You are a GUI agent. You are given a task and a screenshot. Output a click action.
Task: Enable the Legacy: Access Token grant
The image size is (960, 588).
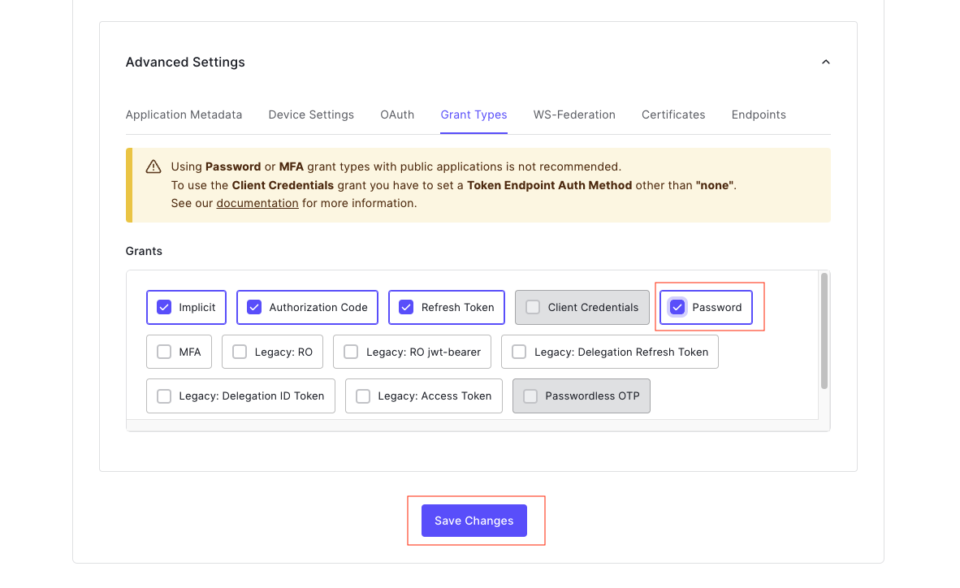pyautogui.click(x=363, y=396)
